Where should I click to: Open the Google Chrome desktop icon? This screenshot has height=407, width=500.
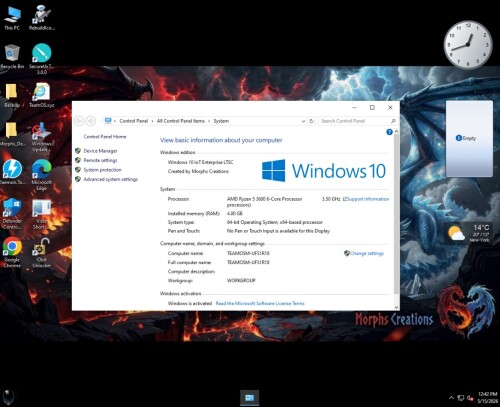(x=12, y=252)
